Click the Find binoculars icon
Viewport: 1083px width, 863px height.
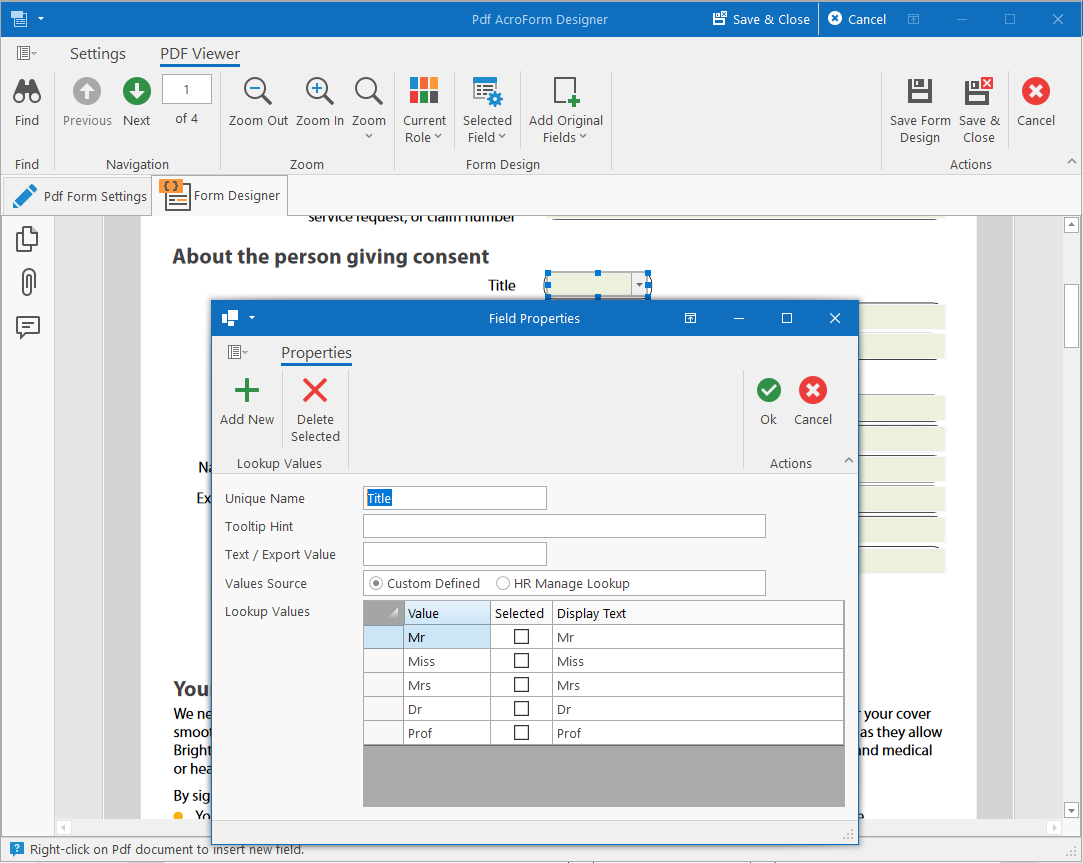coord(27,91)
